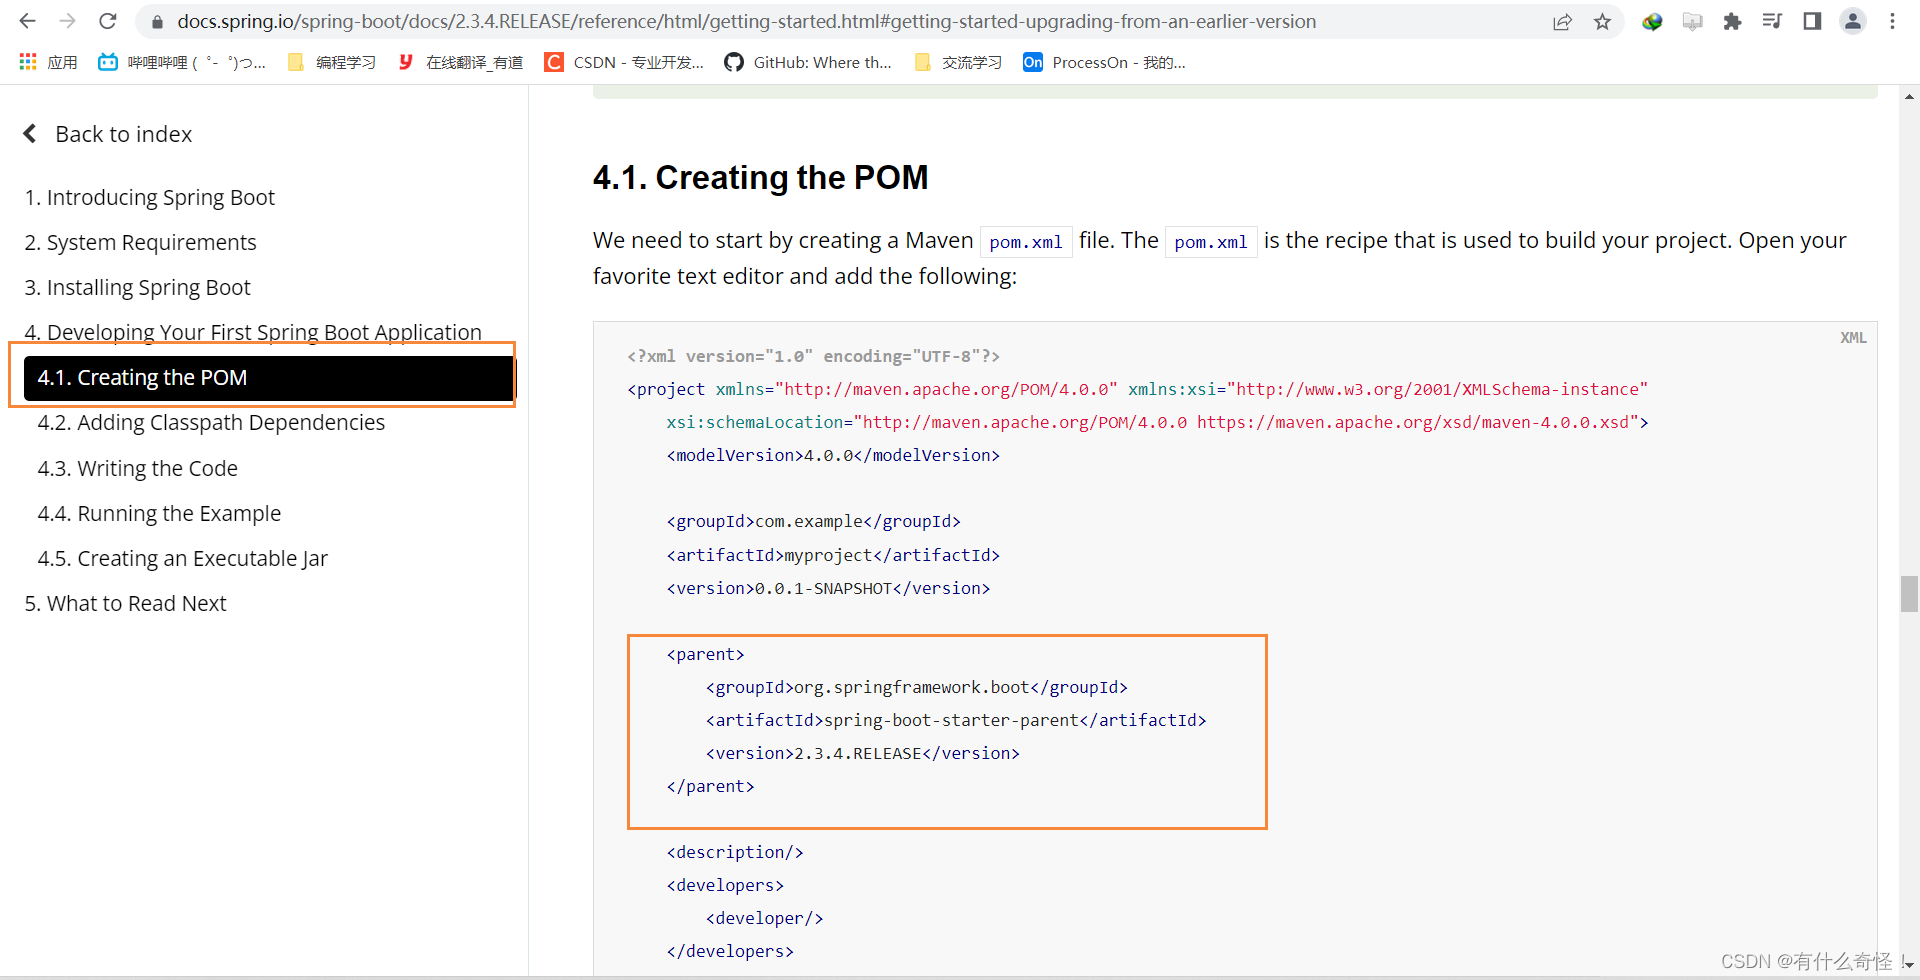Reload the page with the refresh icon

108,21
